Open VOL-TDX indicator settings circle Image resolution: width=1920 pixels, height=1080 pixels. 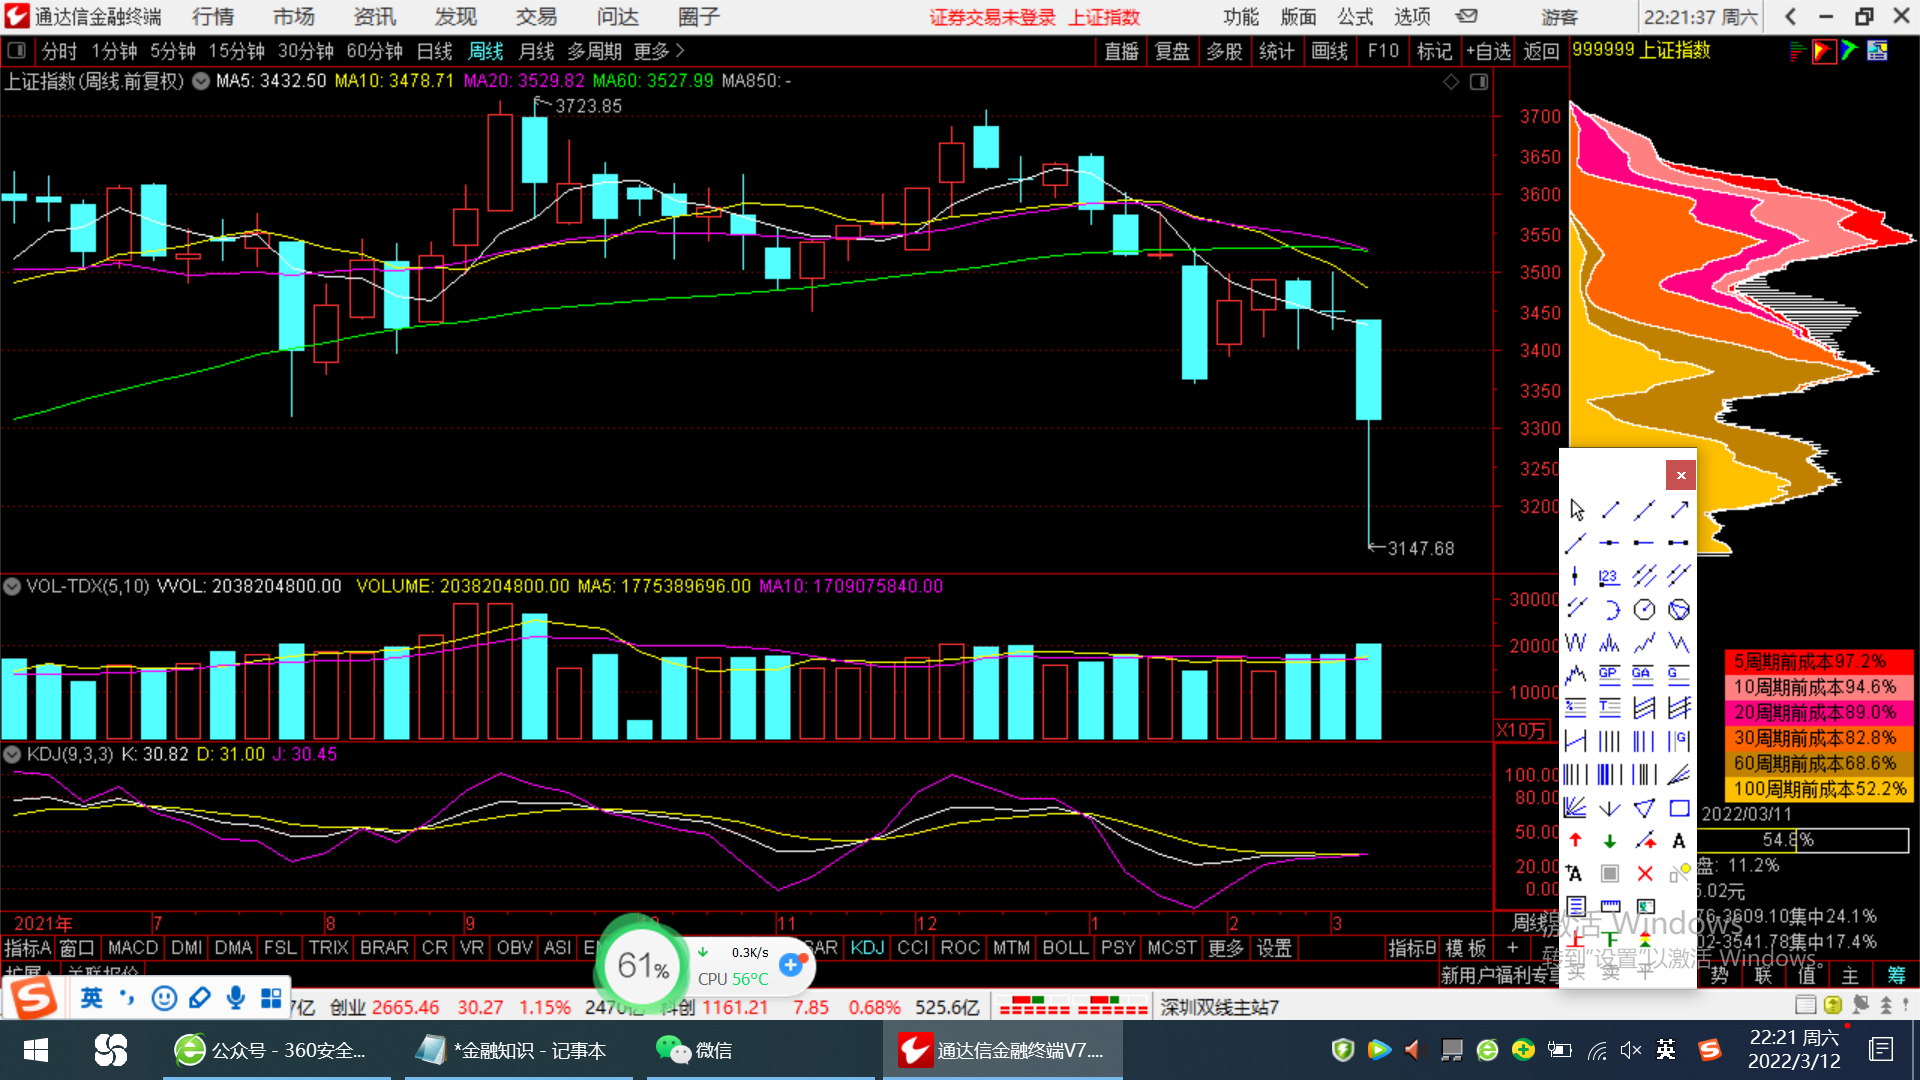click(12, 586)
